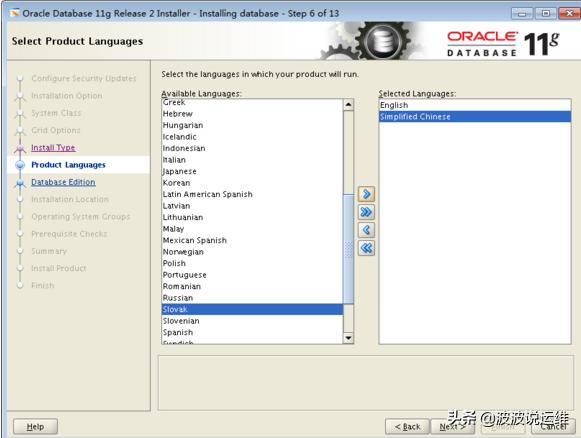
Task: Add all languages with double right arrow
Action: tap(366, 212)
